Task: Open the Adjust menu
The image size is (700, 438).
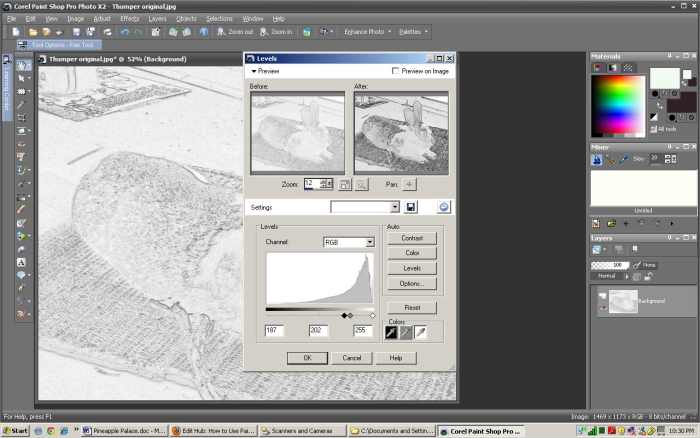Action: [x=102, y=19]
